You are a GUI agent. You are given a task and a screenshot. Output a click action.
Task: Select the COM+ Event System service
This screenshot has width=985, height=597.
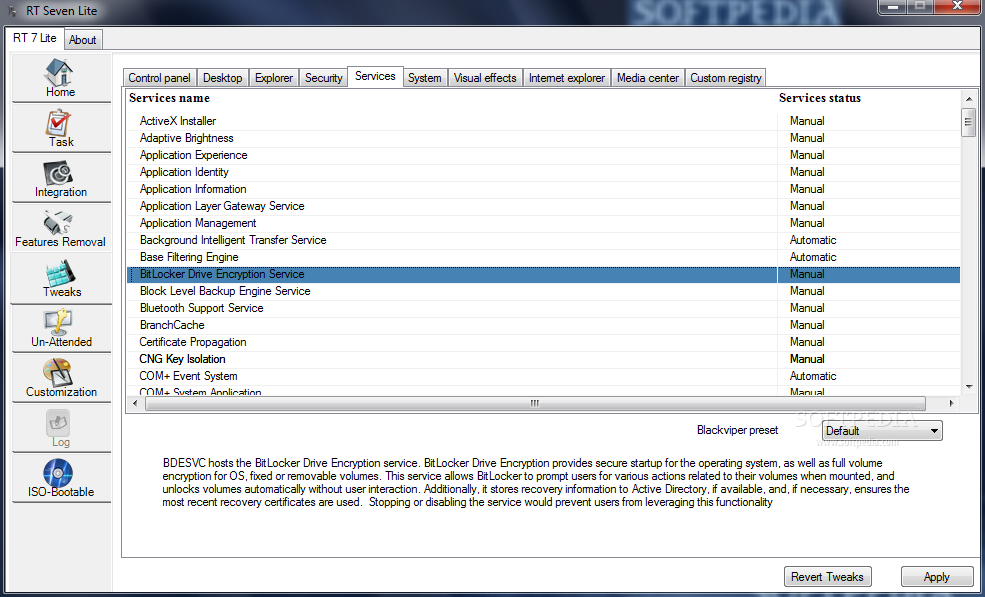[x=543, y=376]
